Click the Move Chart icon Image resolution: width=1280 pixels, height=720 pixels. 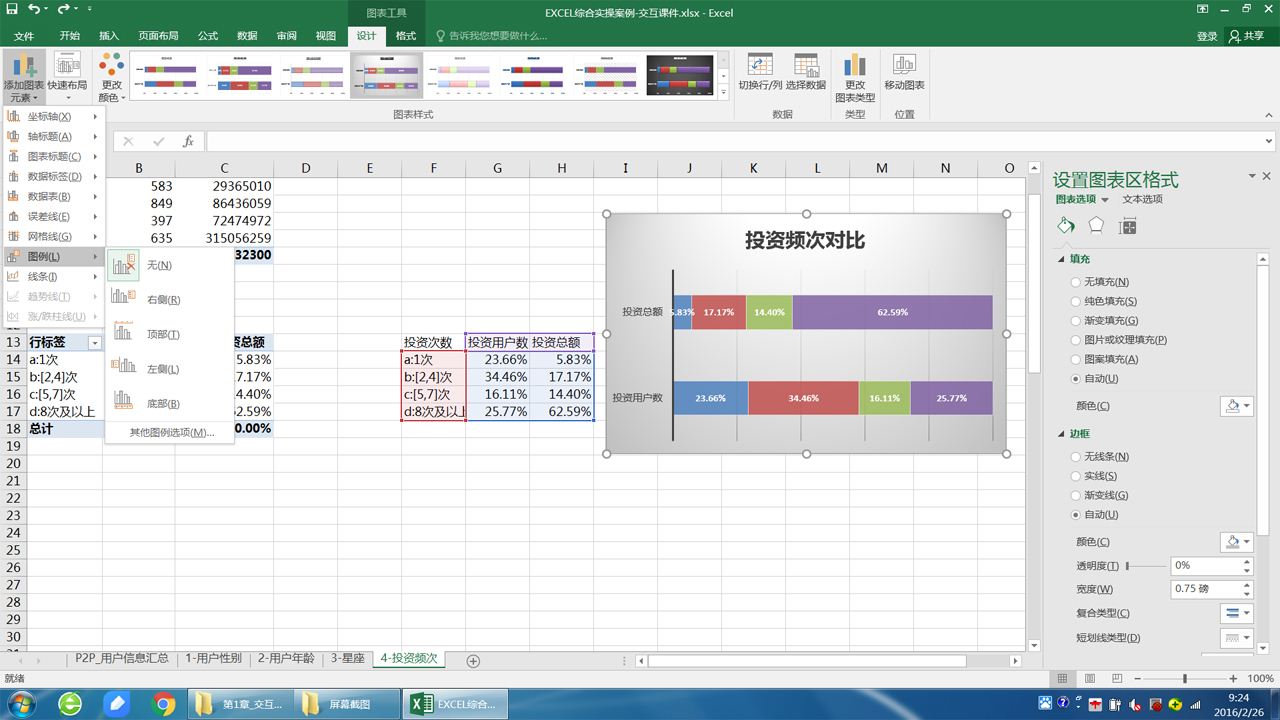click(x=904, y=72)
